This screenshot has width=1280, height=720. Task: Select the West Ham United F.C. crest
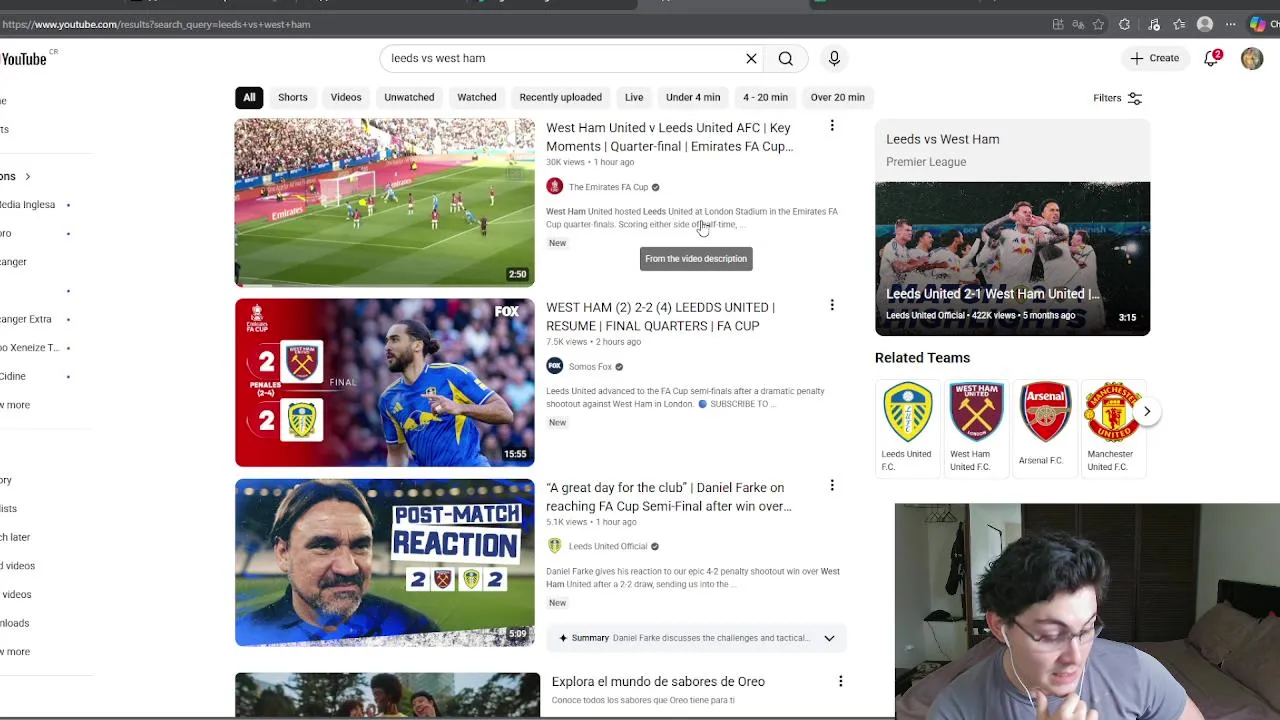[976, 412]
